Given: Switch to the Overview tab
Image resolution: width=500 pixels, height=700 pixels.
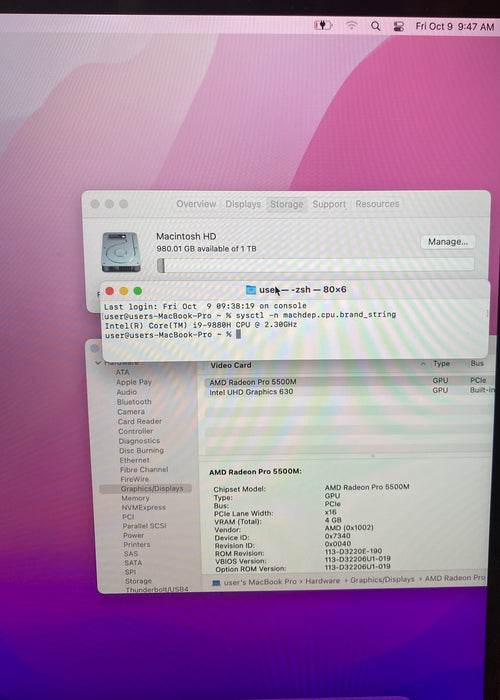Looking at the screenshot, I should (x=196, y=204).
